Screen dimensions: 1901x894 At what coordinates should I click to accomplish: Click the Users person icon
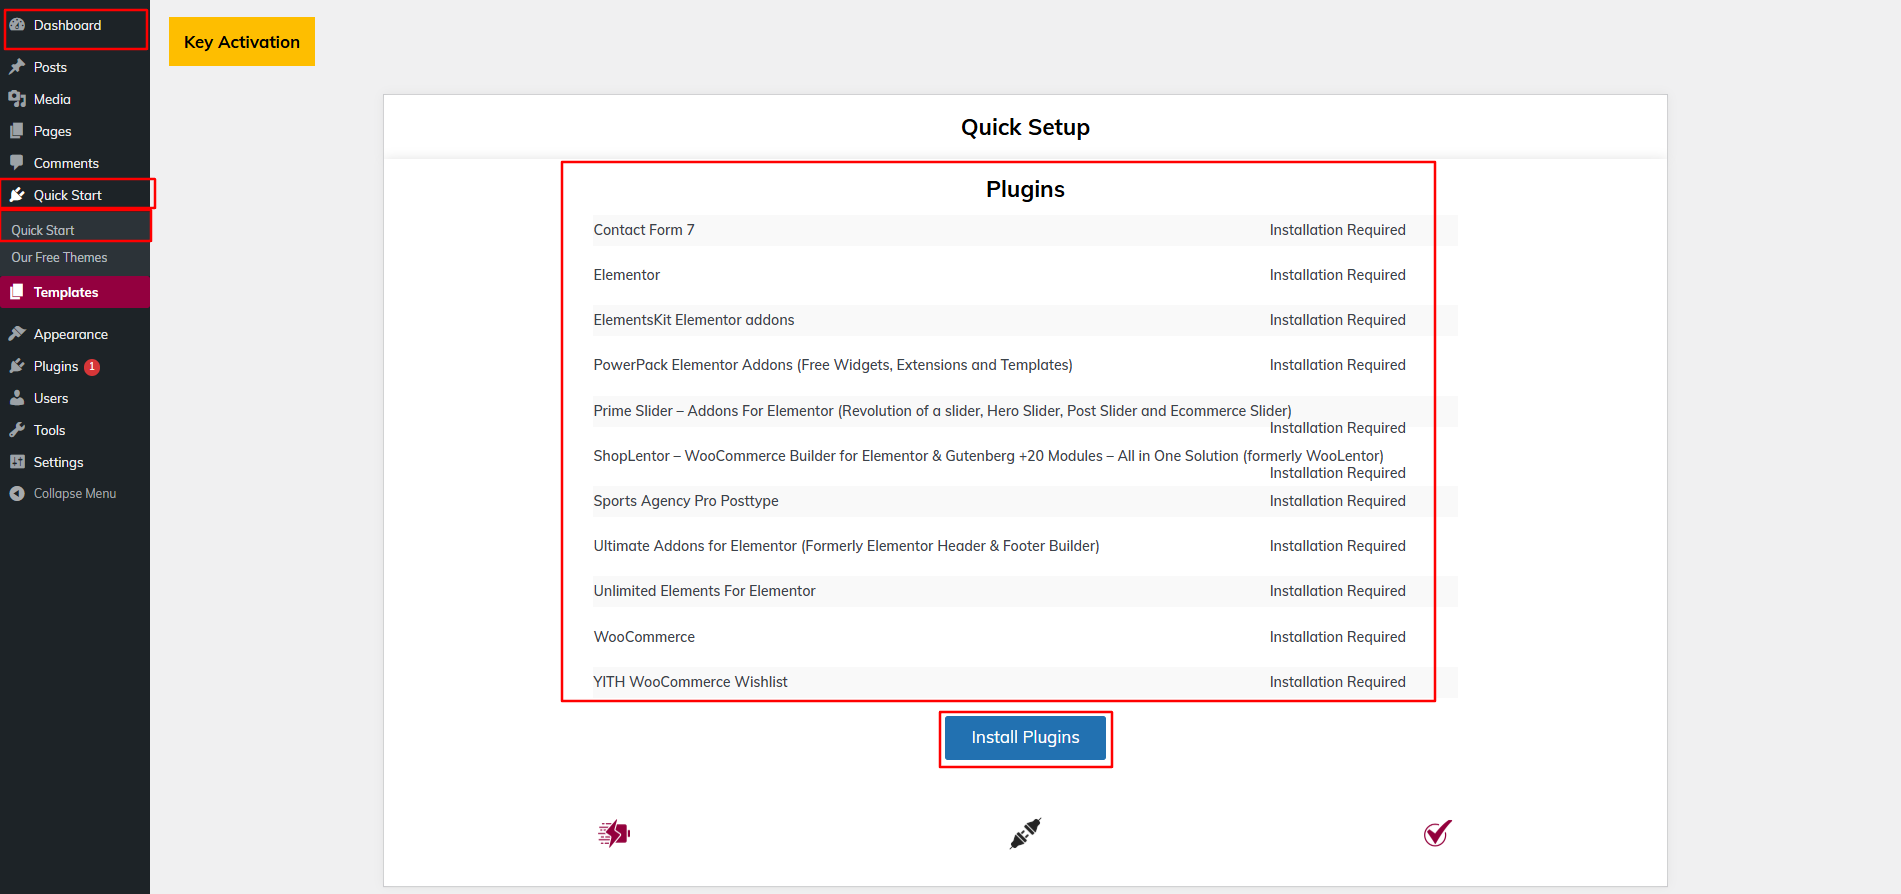coord(17,398)
